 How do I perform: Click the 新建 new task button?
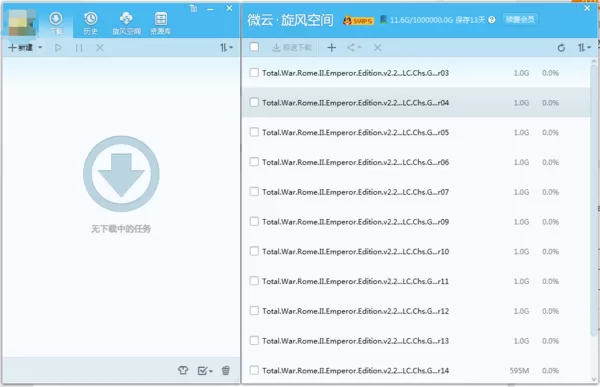21,48
